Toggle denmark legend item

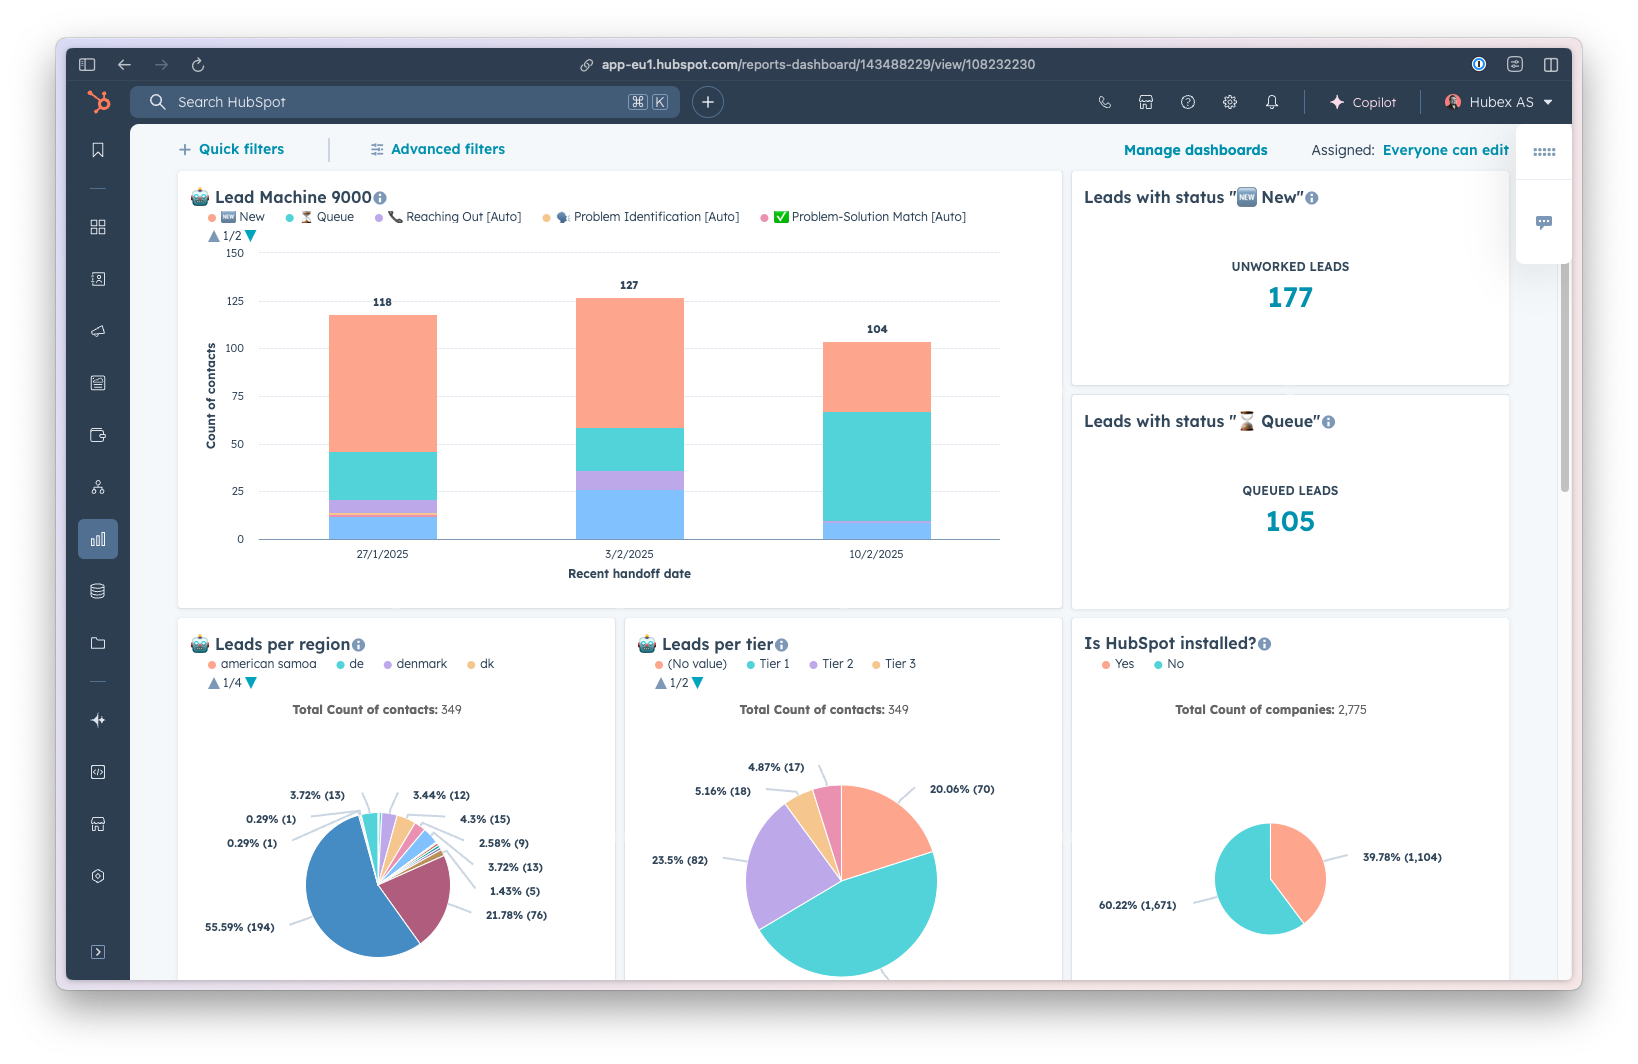pyautogui.click(x=415, y=664)
